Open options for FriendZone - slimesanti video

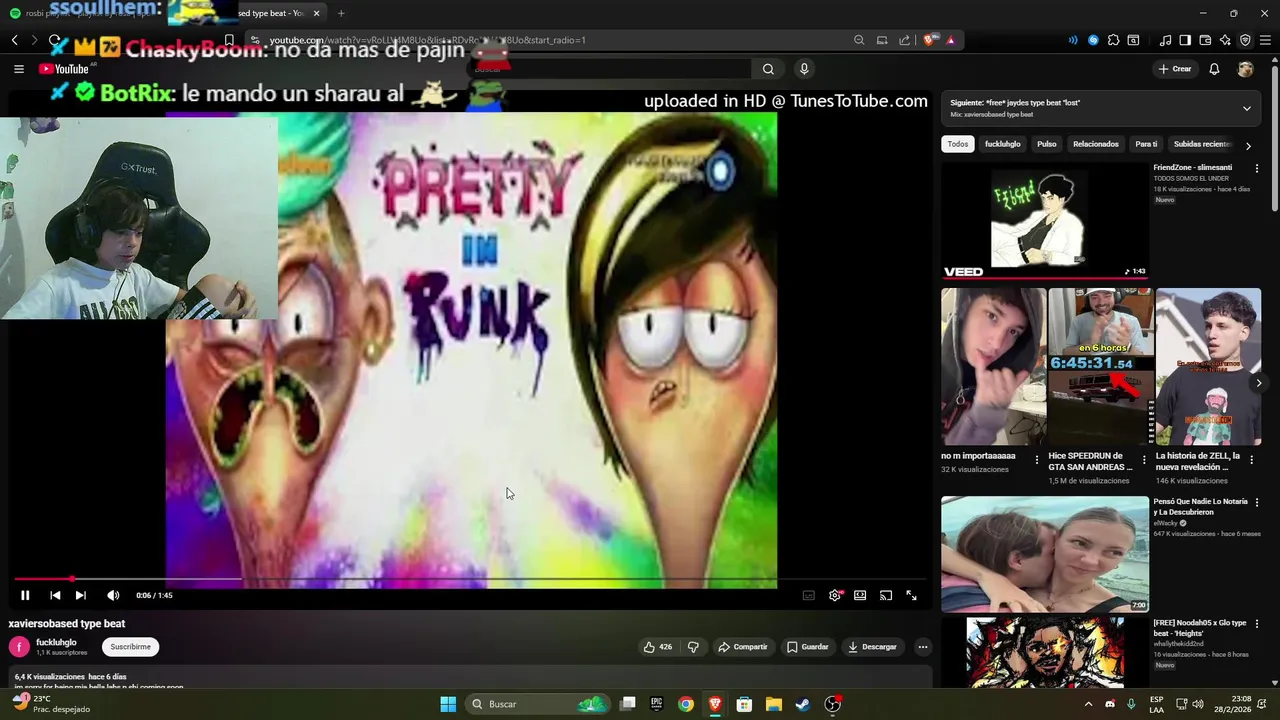click(x=1257, y=168)
